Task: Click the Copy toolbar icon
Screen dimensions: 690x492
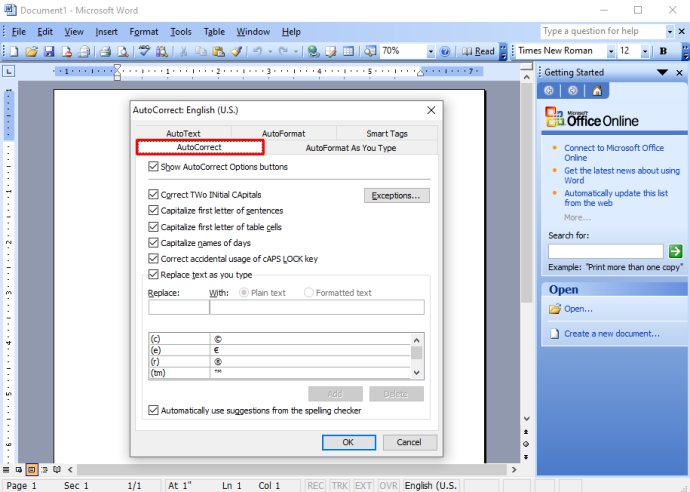Action: (201, 51)
